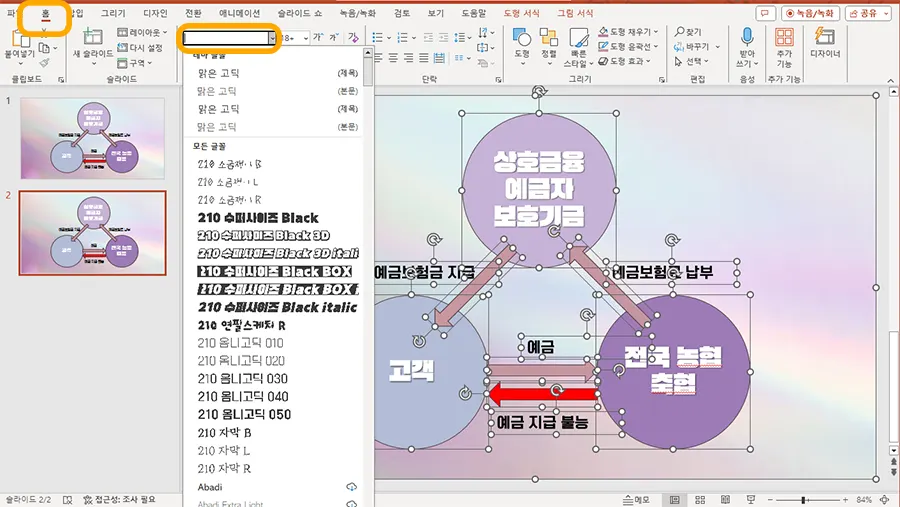Switch to reading view icon

[726, 500]
